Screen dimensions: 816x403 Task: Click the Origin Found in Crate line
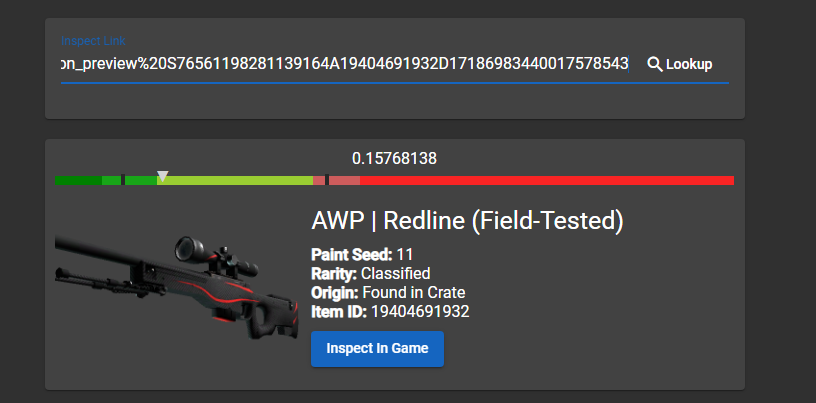click(387, 292)
